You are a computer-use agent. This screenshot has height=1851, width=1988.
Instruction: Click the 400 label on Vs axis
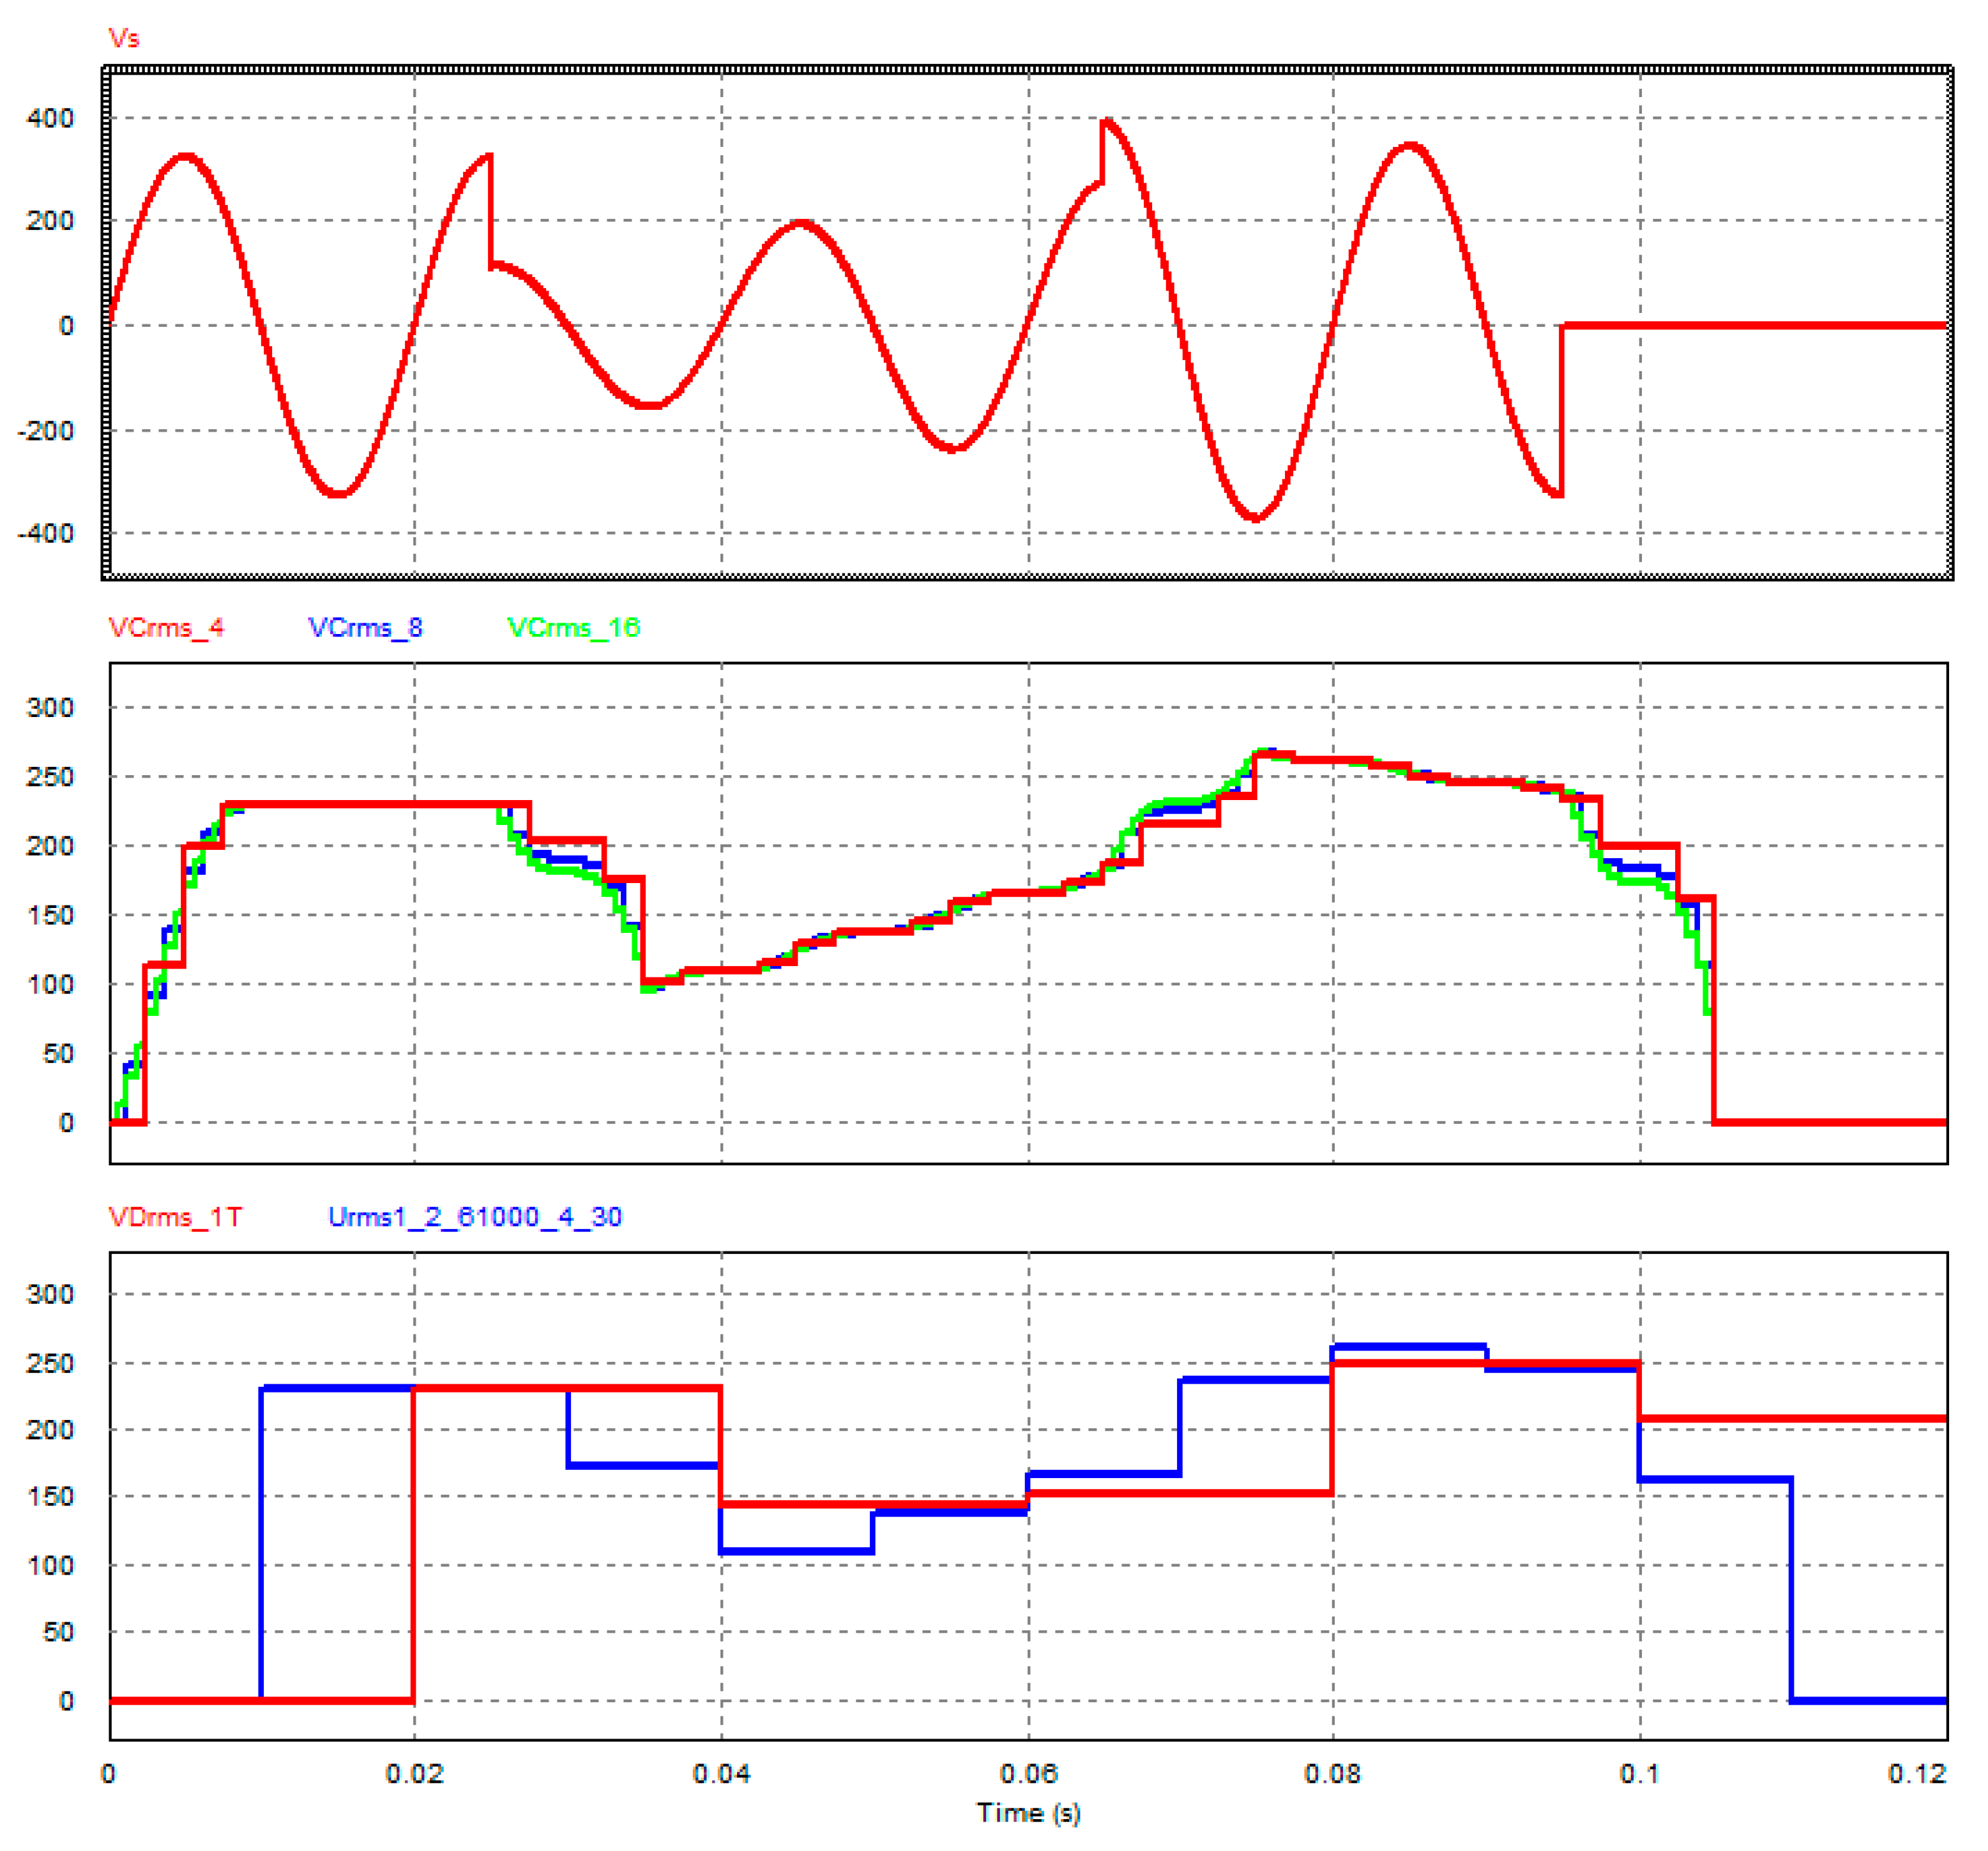click(50, 119)
